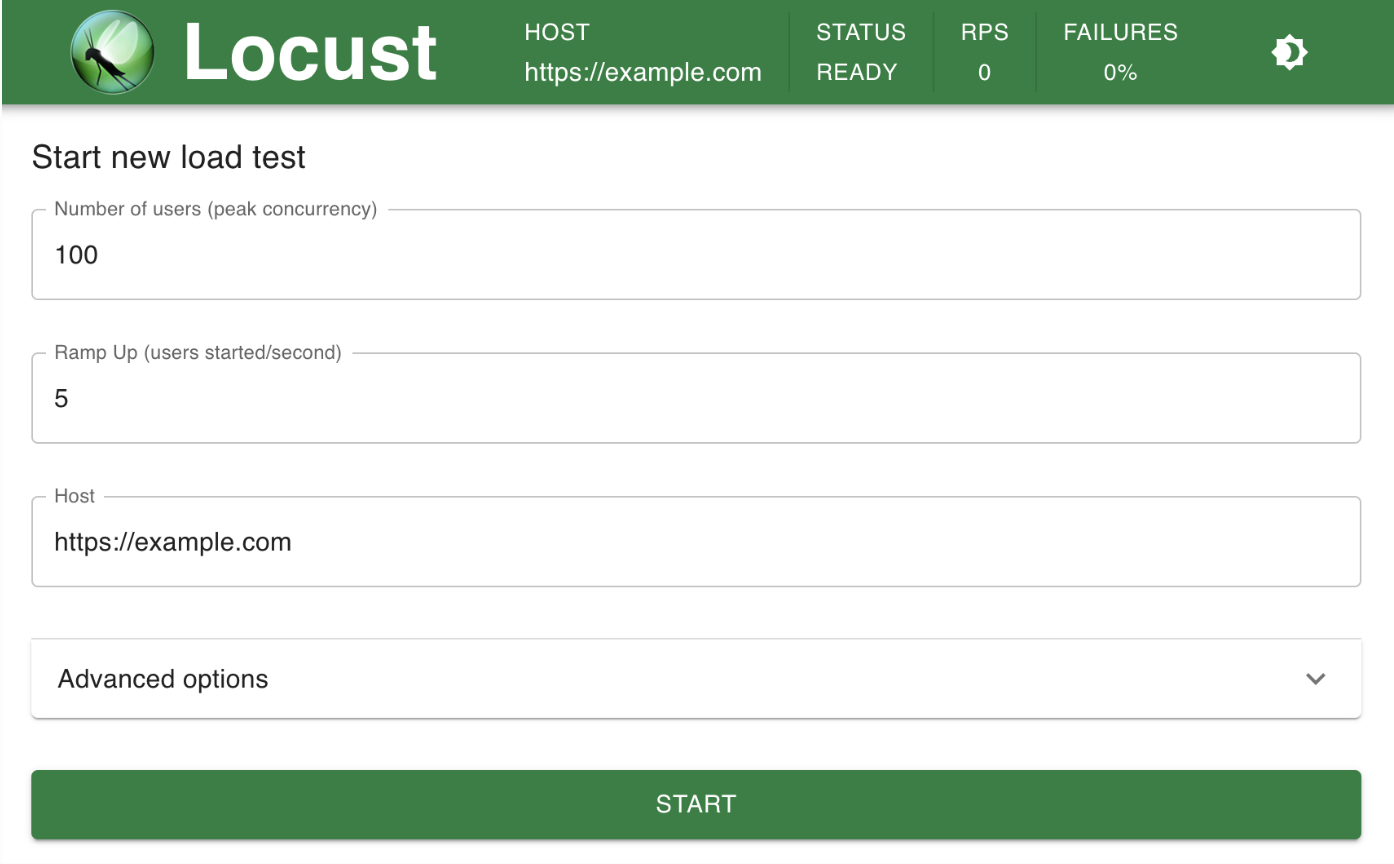Image resolution: width=1394 pixels, height=864 pixels.
Task: Click the FAILURES percentage indicator
Action: click(x=1119, y=52)
